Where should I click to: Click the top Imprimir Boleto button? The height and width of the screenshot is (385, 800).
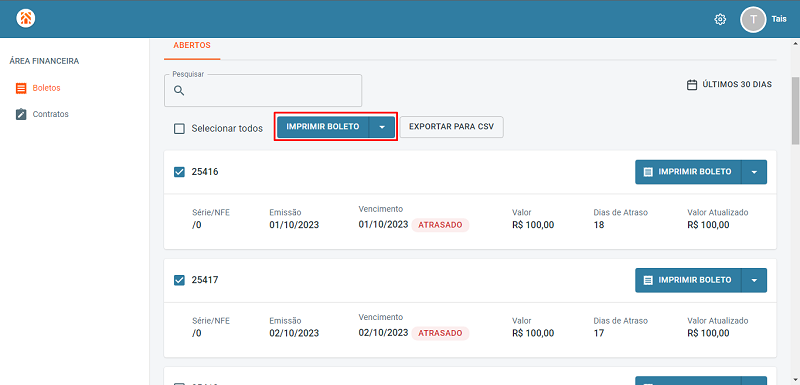pos(323,127)
